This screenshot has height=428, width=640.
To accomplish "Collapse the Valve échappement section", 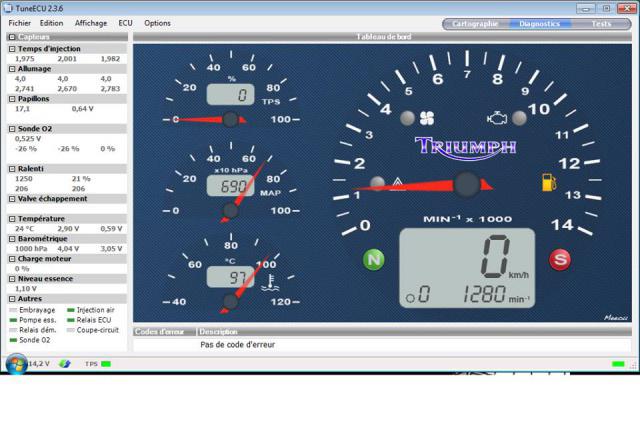I will 12,199.
